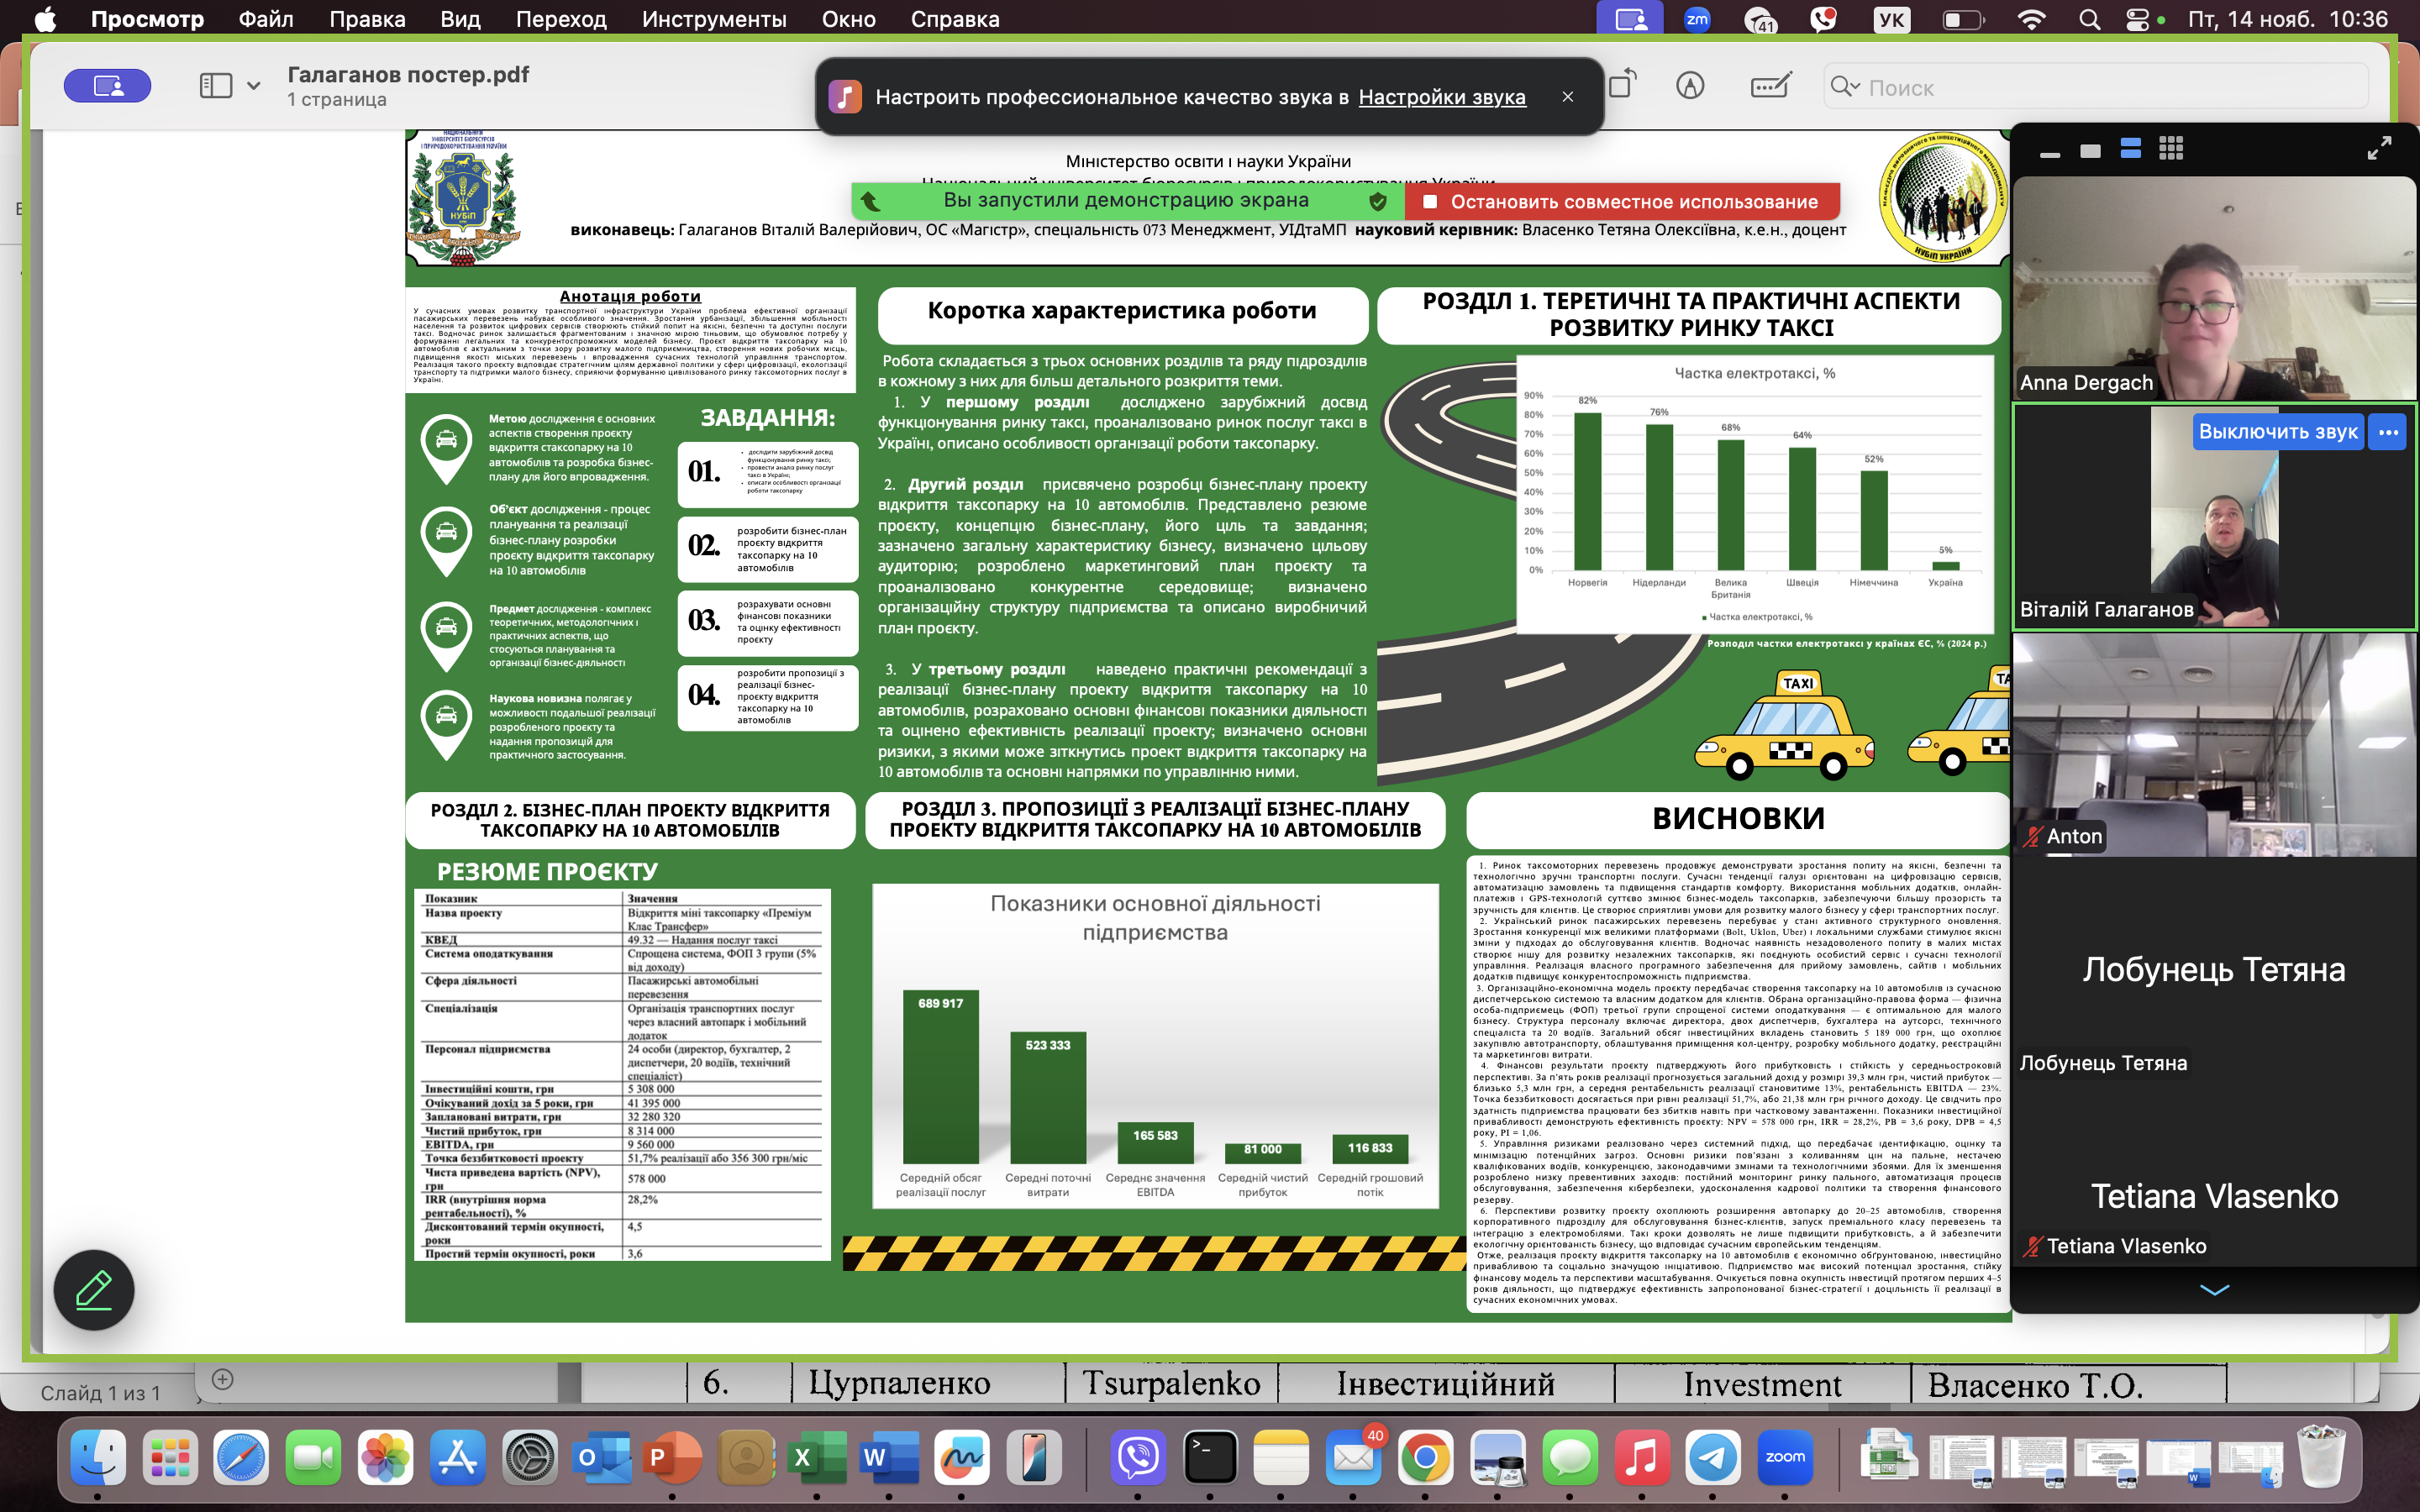The width and height of the screenshot is (2420, 1512).
Task: Open Telegram from the Dock
Action: 1713,1458
